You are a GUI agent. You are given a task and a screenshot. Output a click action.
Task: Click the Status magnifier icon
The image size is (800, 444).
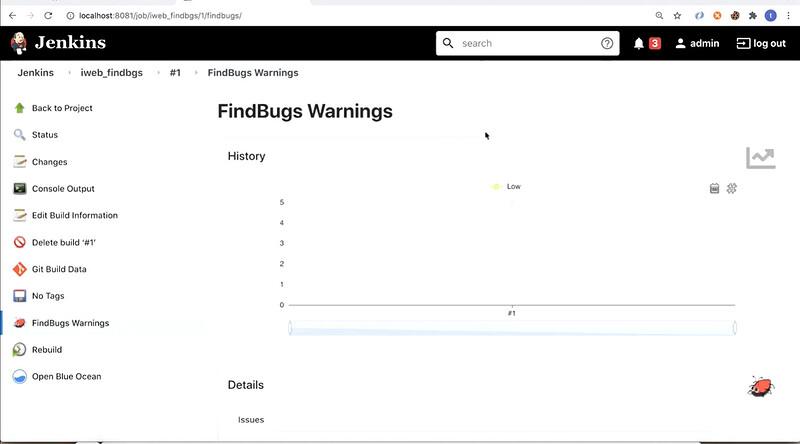[x=19, y=135]
